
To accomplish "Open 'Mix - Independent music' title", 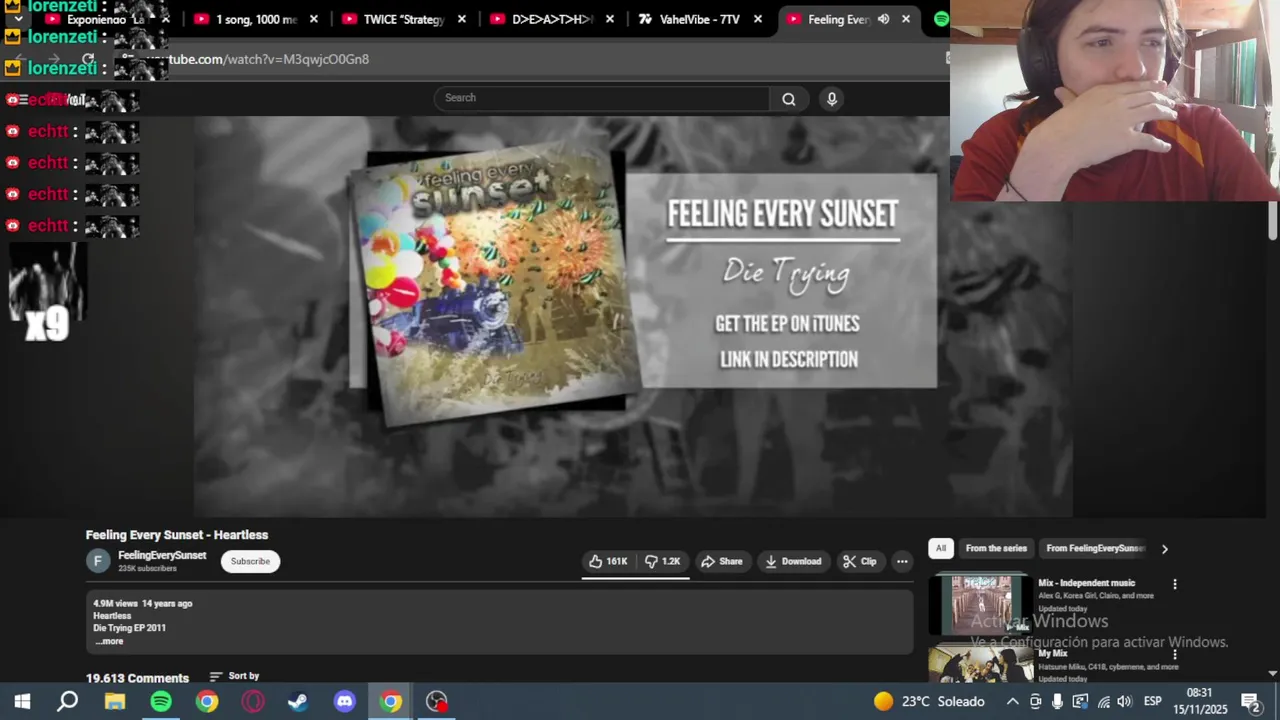I will pyautogui.click(x=1086, y=583).
